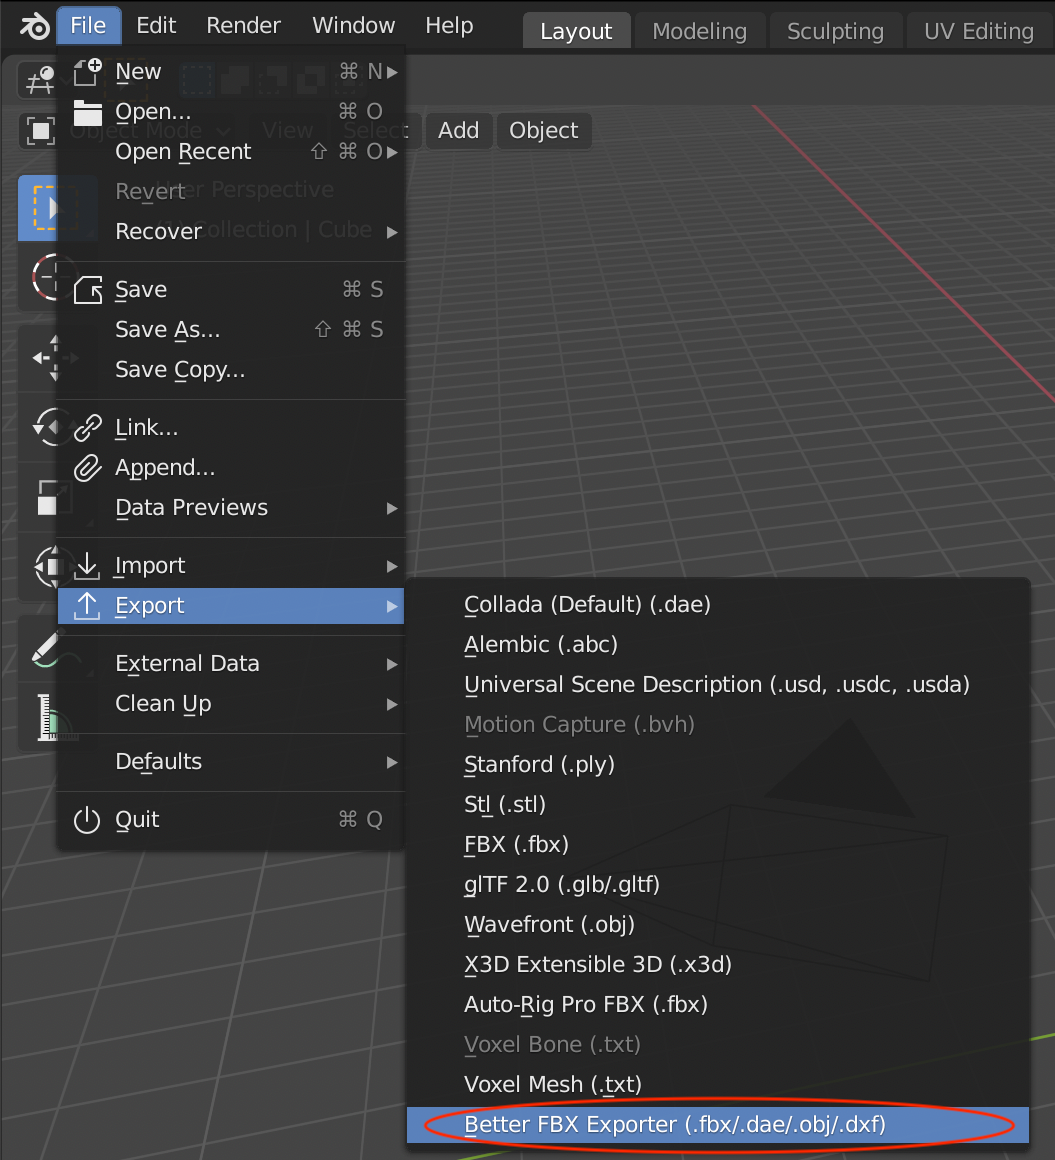
Task: Open the Edit menu
Action: coord(156,26)
